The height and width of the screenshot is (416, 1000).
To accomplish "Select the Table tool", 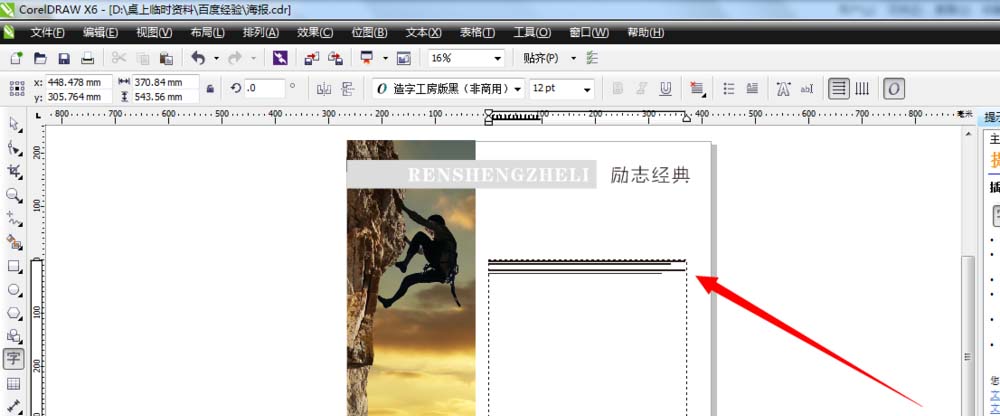I will pos(14,383).
